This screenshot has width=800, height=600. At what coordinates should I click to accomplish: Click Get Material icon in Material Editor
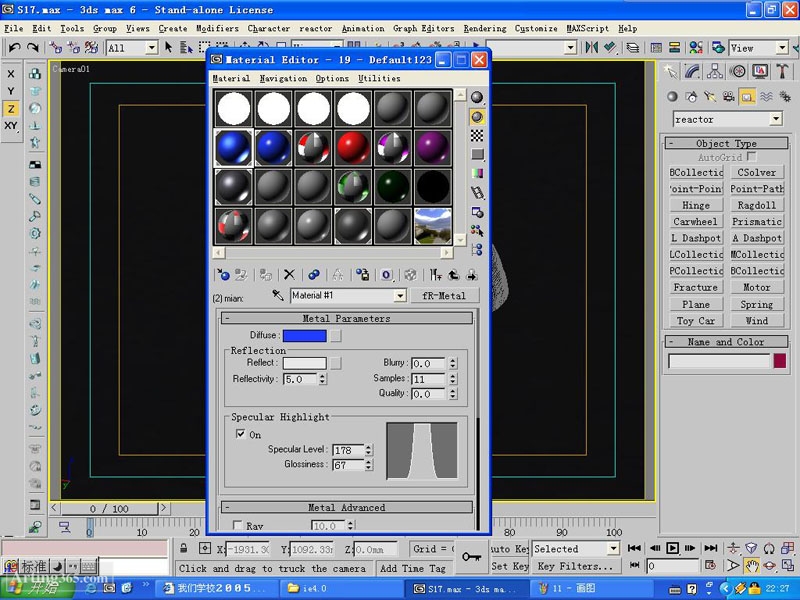[223, 275]
